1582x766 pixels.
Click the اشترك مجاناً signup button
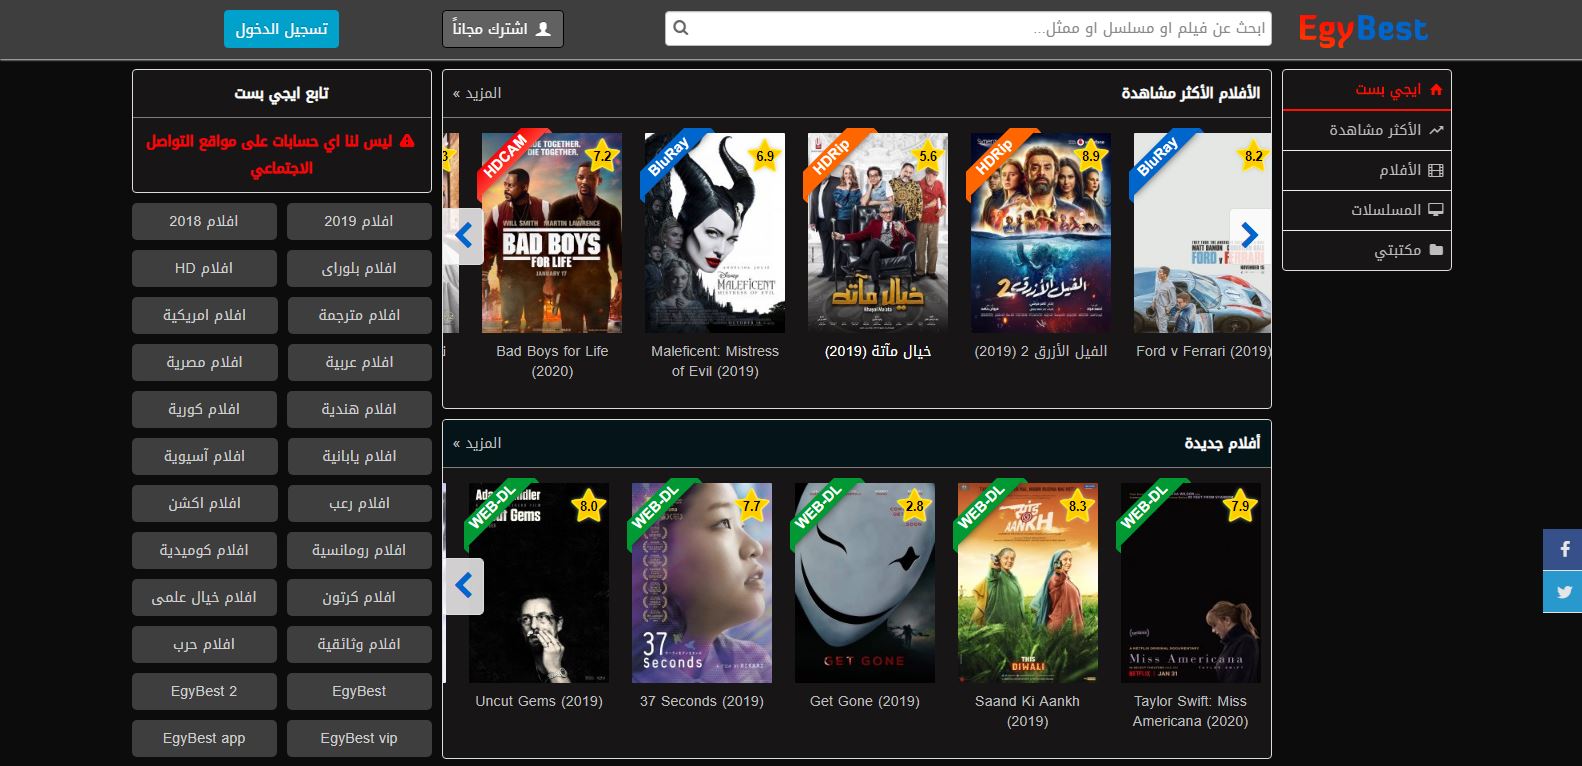(x=503, y=29)
